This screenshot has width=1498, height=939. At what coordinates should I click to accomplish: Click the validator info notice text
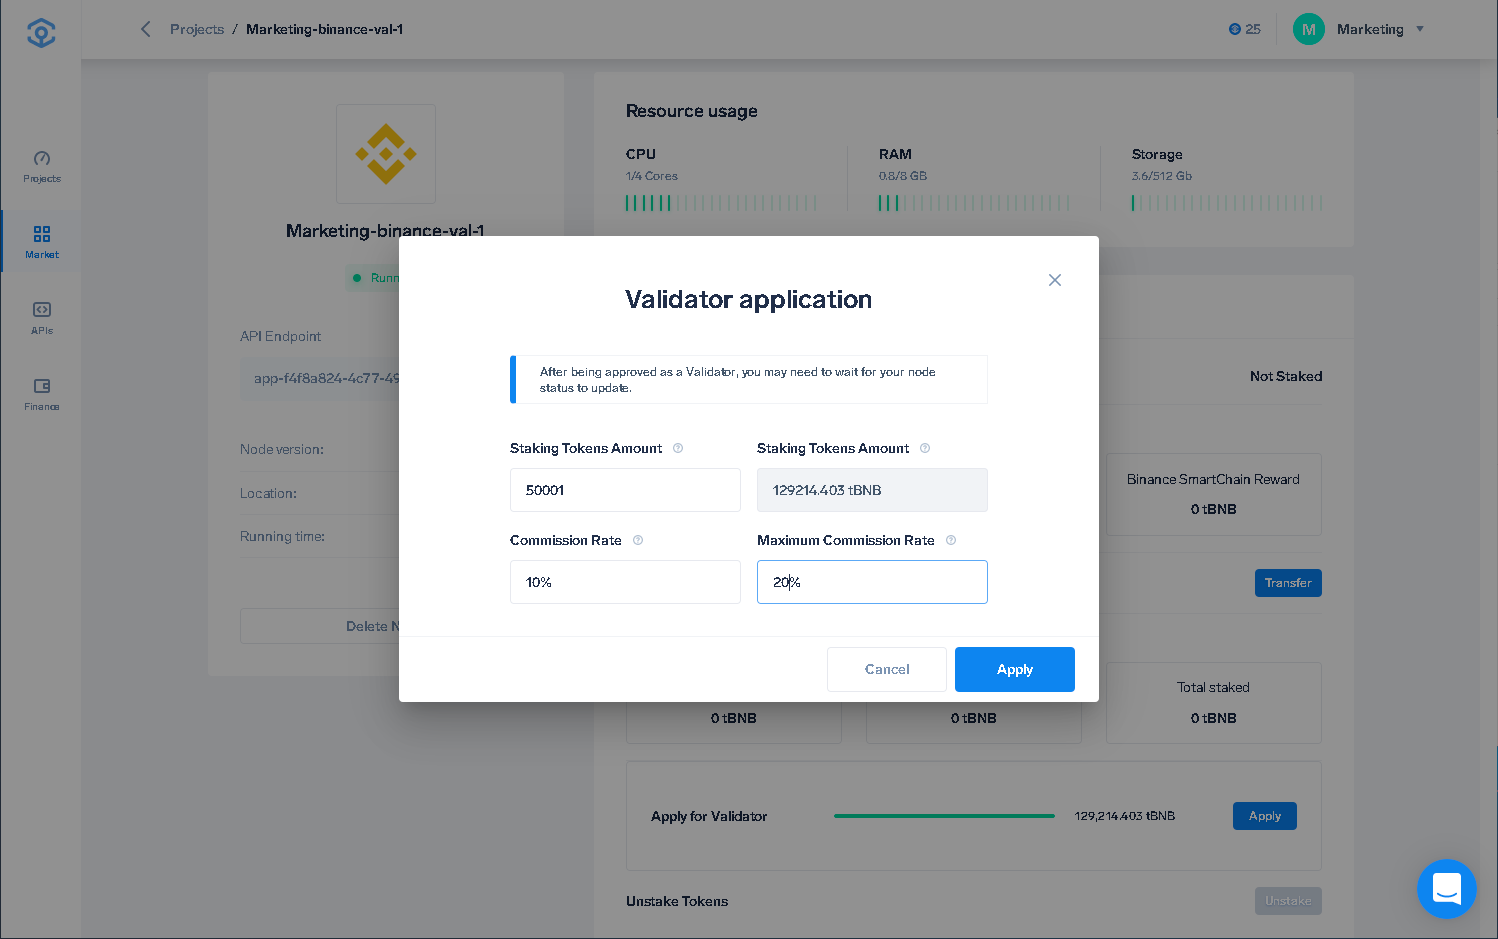(738, 379)
